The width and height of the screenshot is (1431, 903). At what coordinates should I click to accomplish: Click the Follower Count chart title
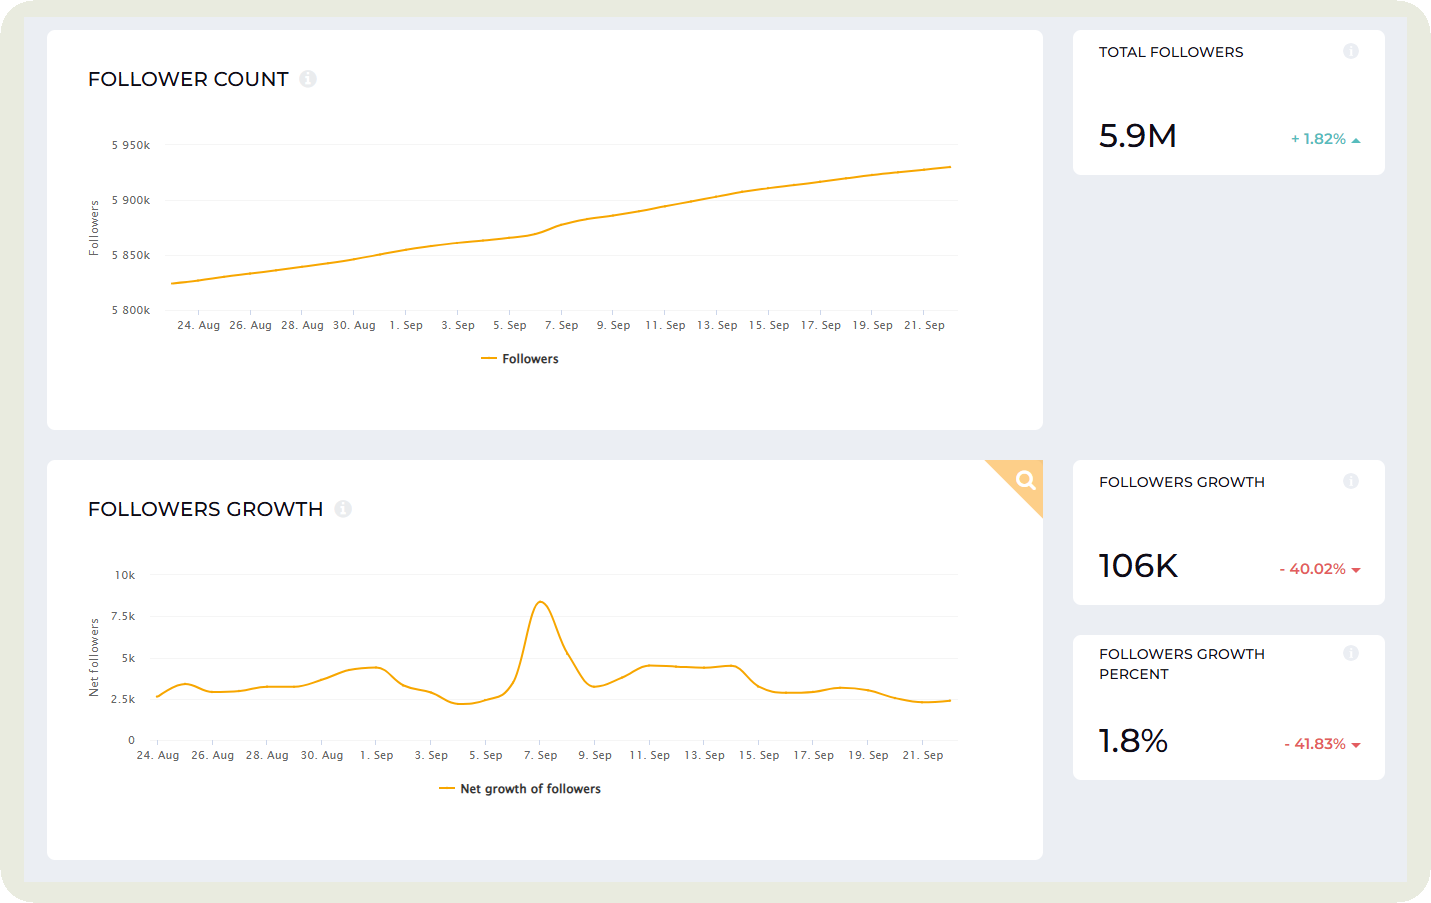188,79
